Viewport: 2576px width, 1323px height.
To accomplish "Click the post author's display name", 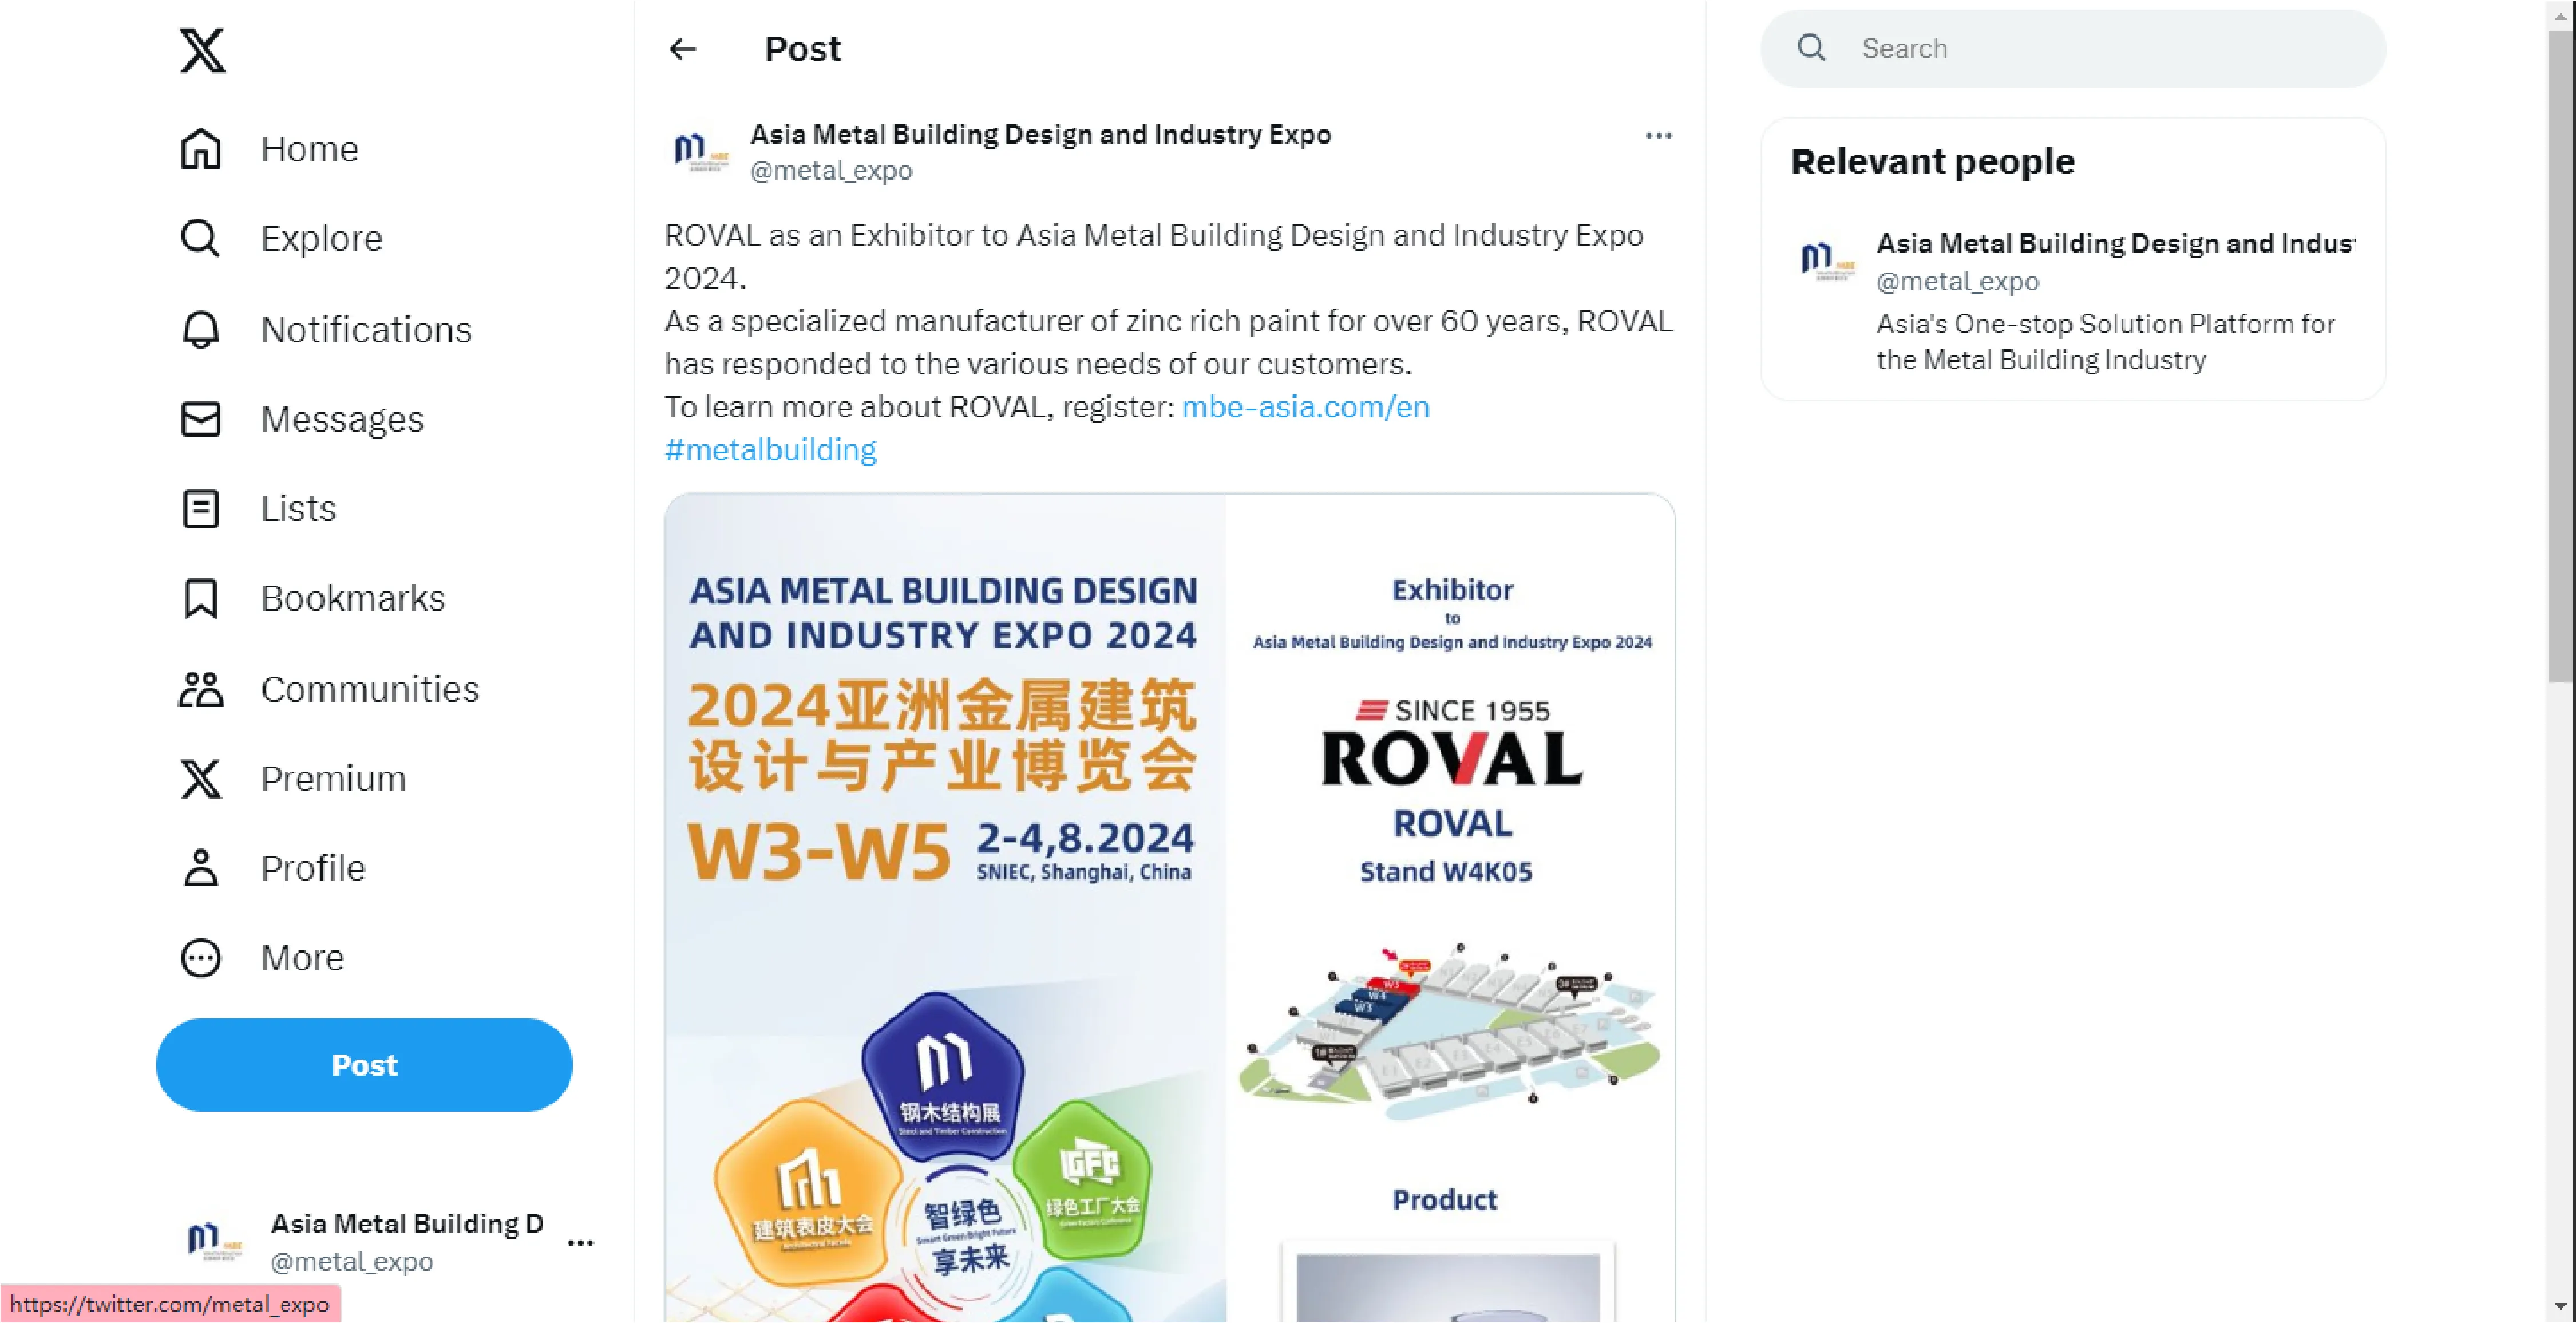I will 1041,134.
